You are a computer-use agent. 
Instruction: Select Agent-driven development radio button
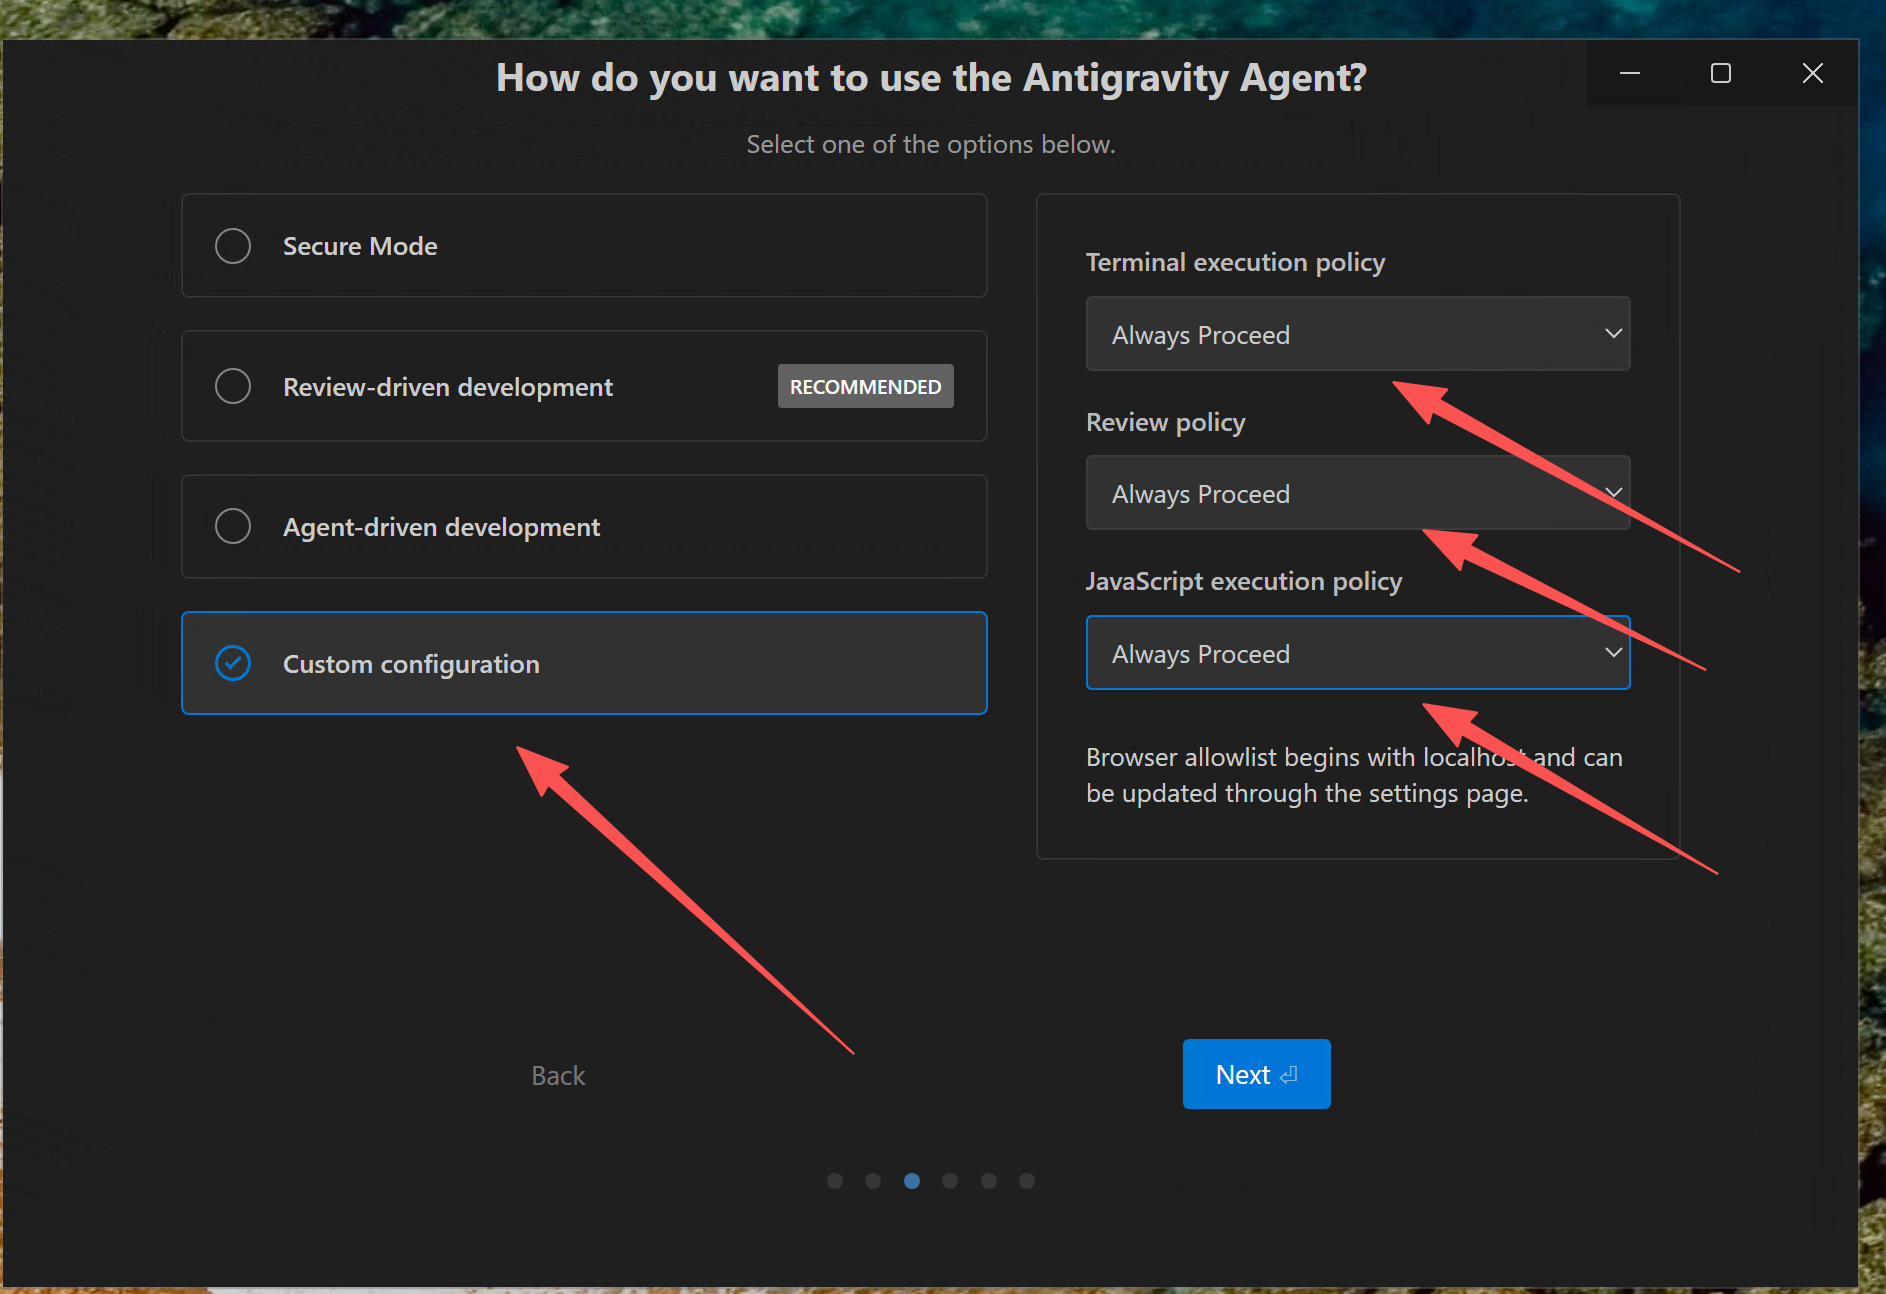233,526
